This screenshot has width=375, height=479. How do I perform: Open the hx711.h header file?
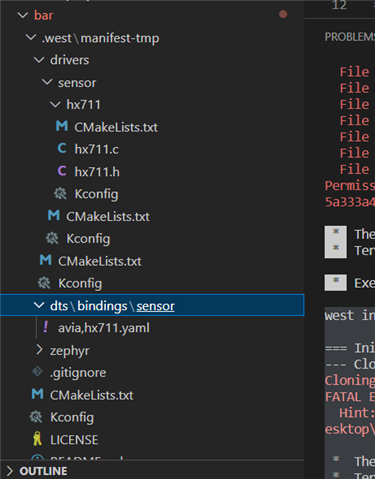97,172
